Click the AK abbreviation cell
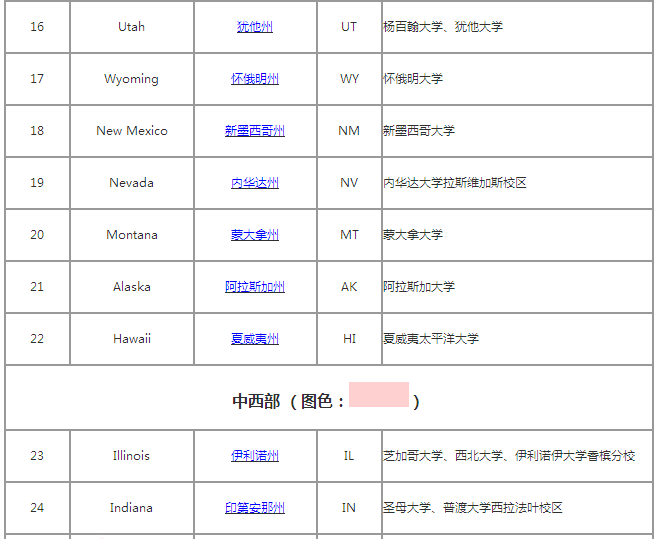This screenshot has height=539, width=657. (349, 287)
